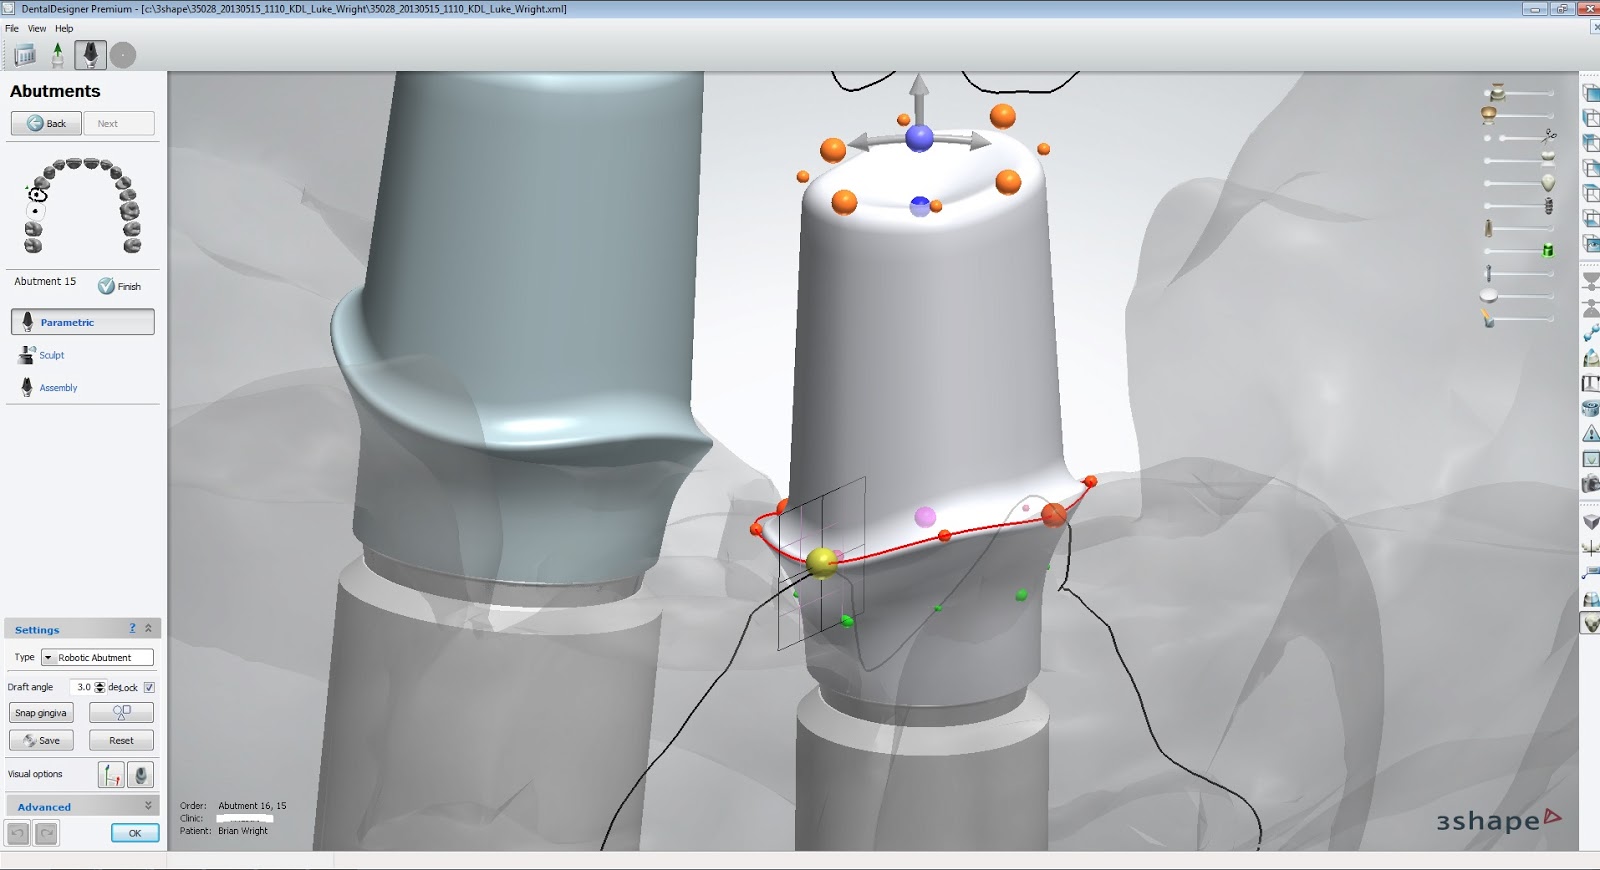Image resolution: width=1600 pixels, height=870 pixels.
Task: Toggle the abutment shape visual option
Action: (x=141, y=774)
